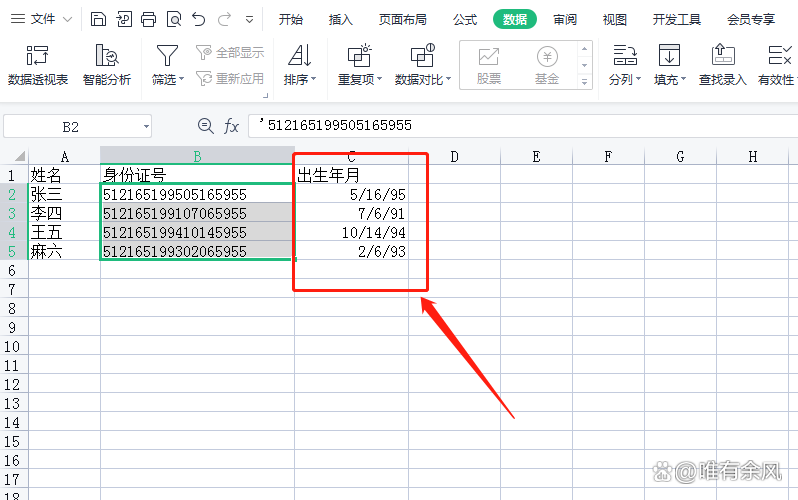
Task: Select row 1 header
Action: pyautogui.click(x=12, y=175)
